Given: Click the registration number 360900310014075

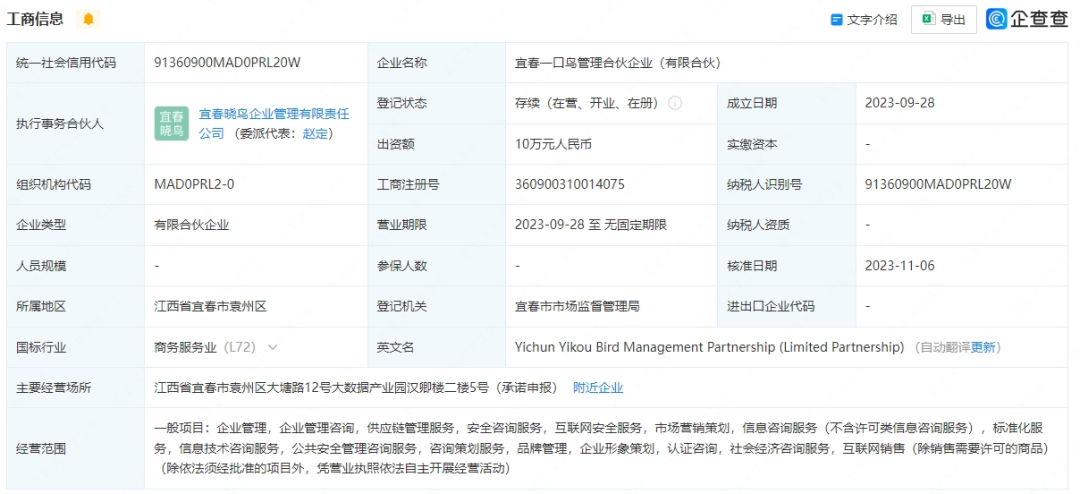Looking at the screenshot, I should (x=569, y=184).
